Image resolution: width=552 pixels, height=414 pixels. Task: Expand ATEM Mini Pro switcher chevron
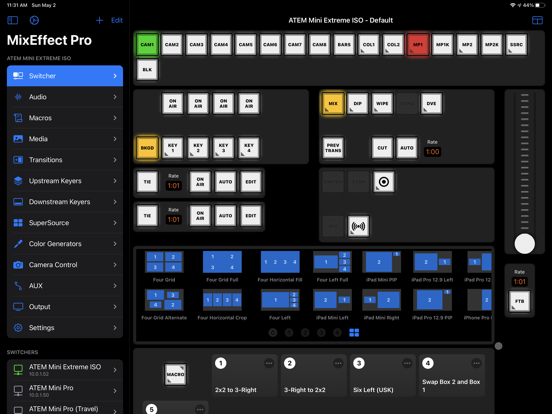point(115,391)
